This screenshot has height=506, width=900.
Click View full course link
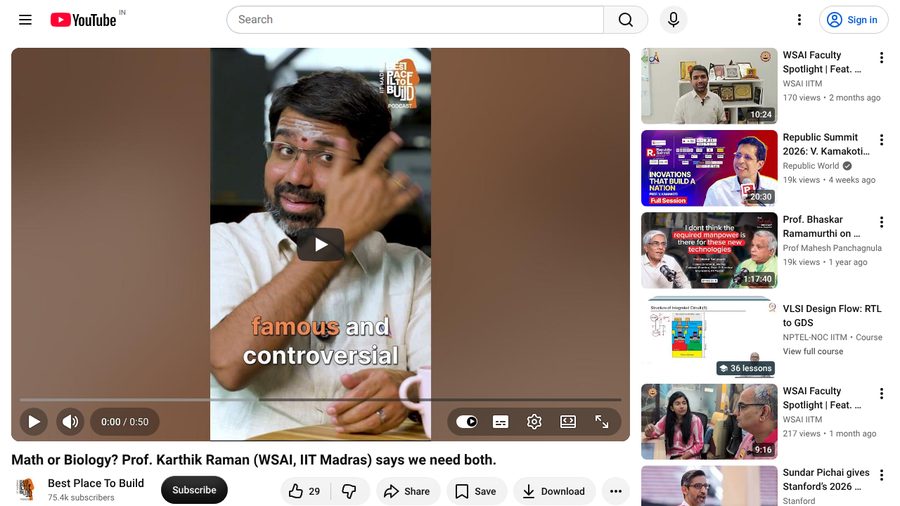(813, 351)
